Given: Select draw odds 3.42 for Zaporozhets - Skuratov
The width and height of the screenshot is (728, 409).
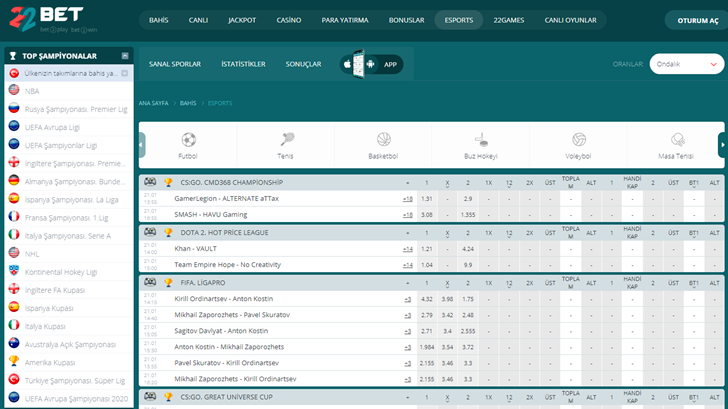Looking at the screenshot, I should click(447, 315).
